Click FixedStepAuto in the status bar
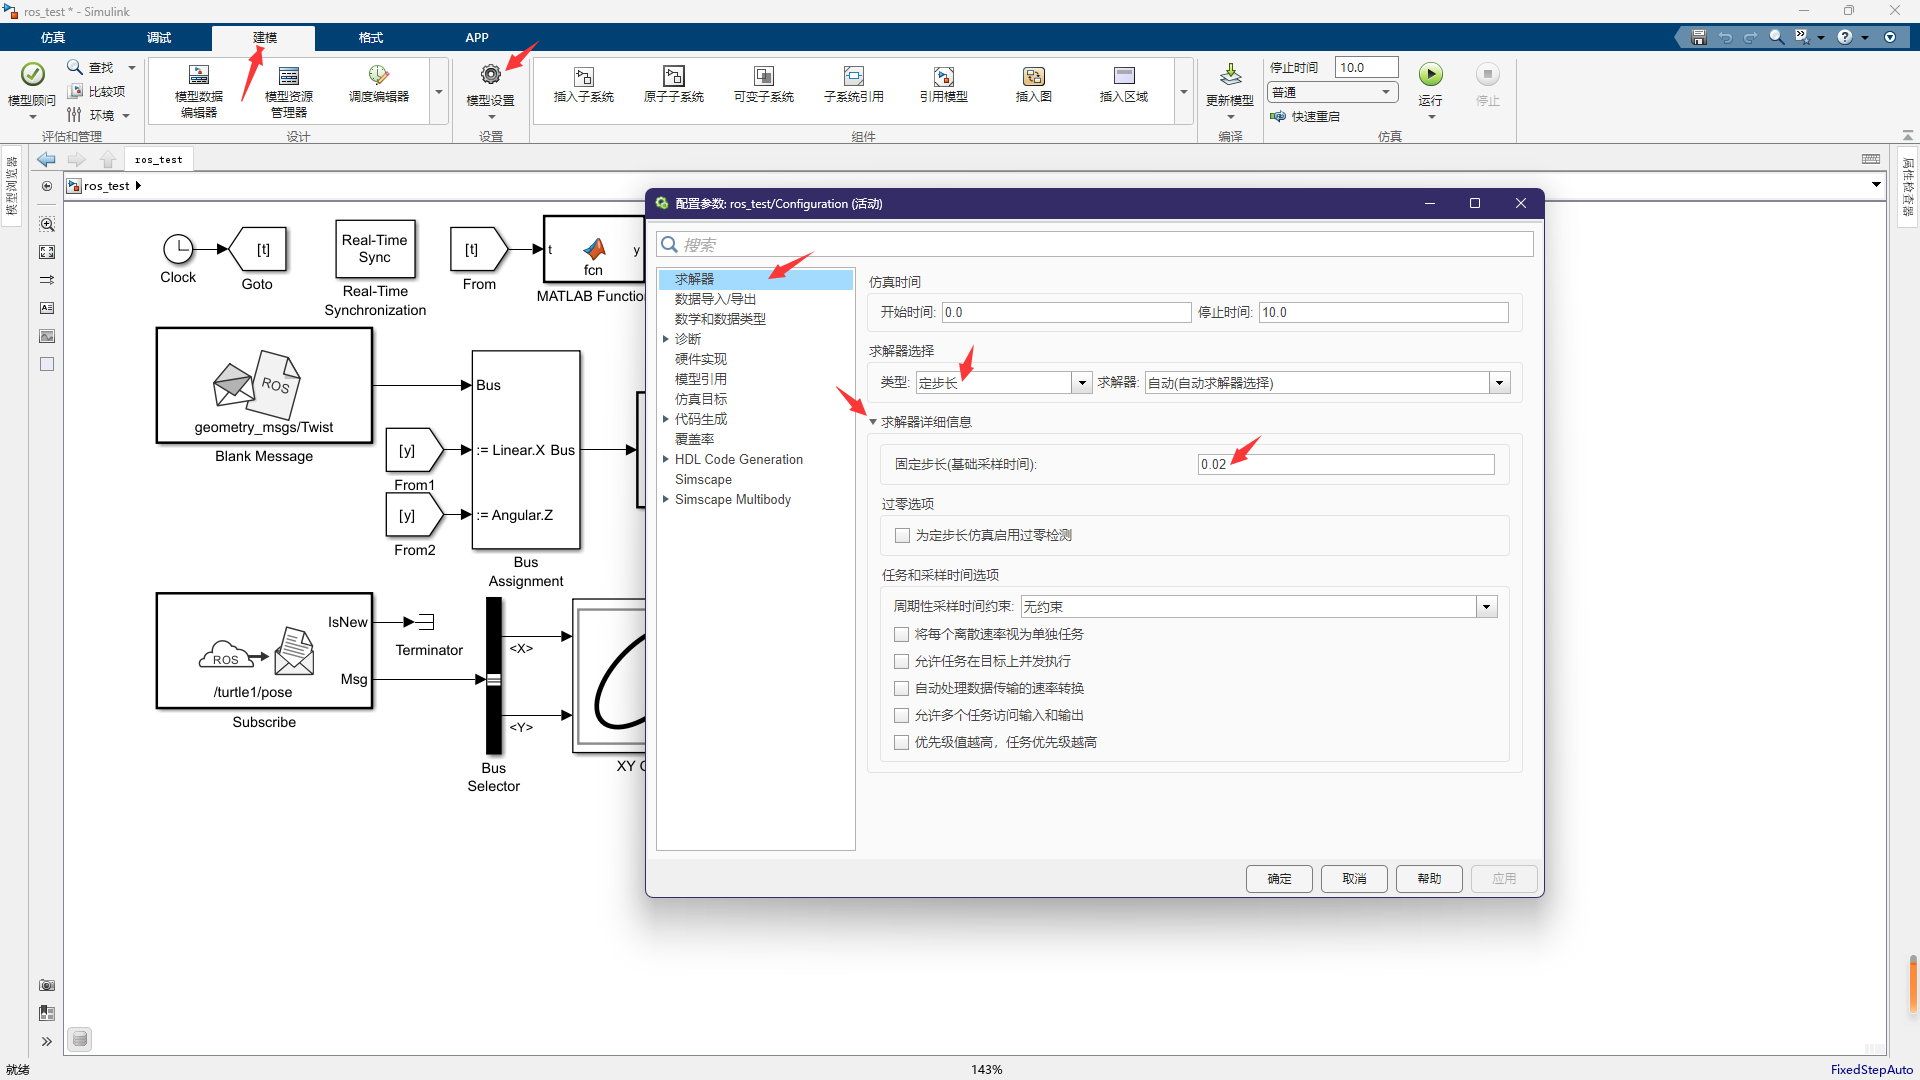The height and width of the screenshot is (1080, 1920). 1871,1069
